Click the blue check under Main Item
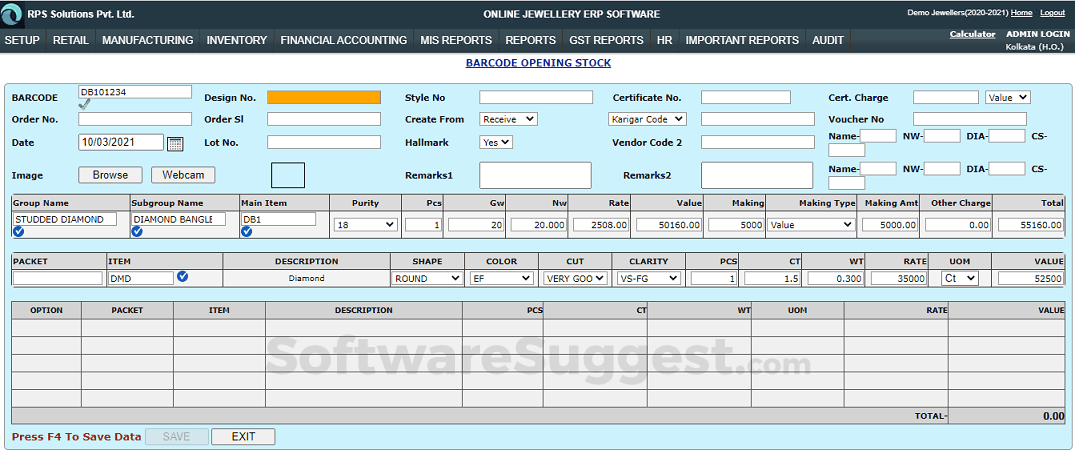1075x454 pixels. [246, 232]
